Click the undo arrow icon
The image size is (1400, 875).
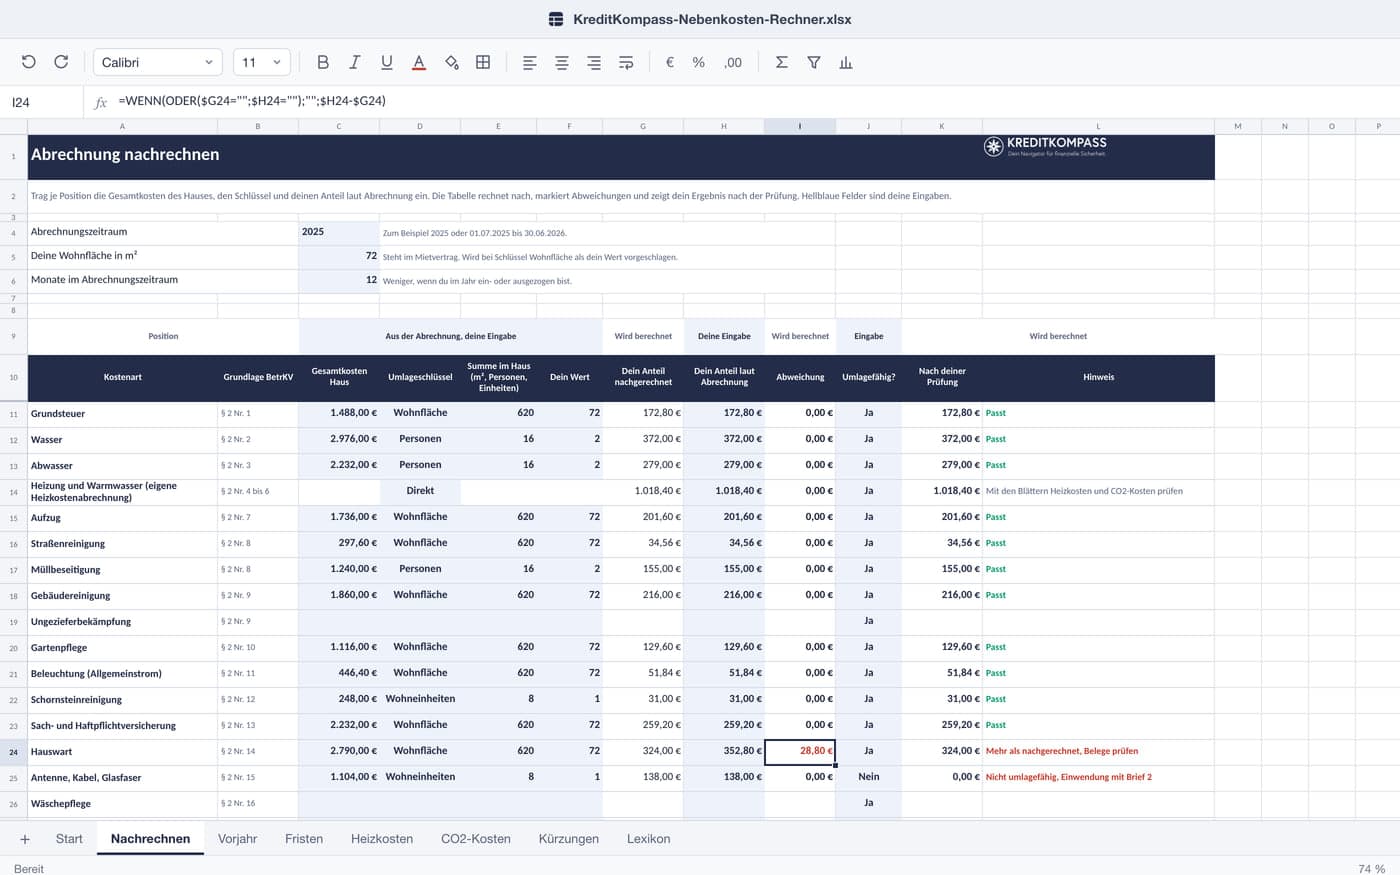28,62
